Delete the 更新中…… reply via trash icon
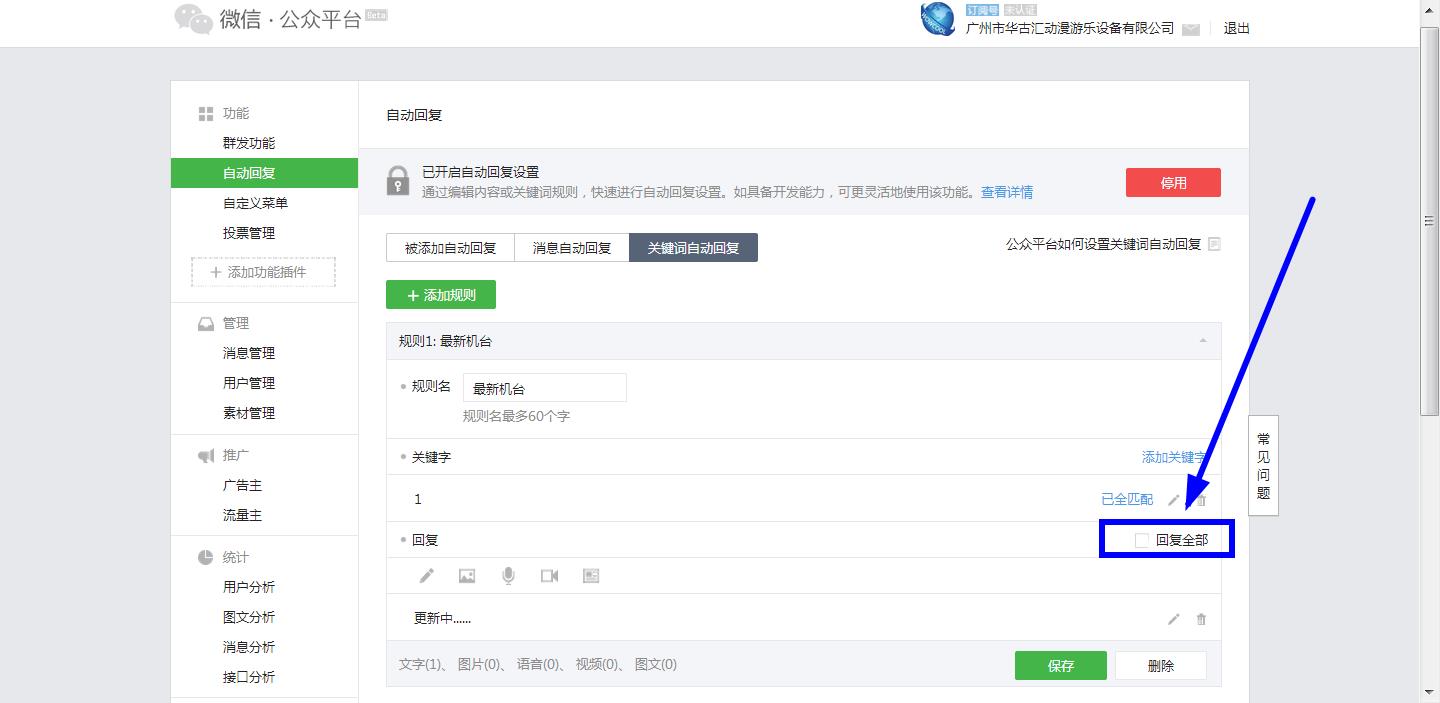This screenshot has height=703, width=1440. [1201, 619]
